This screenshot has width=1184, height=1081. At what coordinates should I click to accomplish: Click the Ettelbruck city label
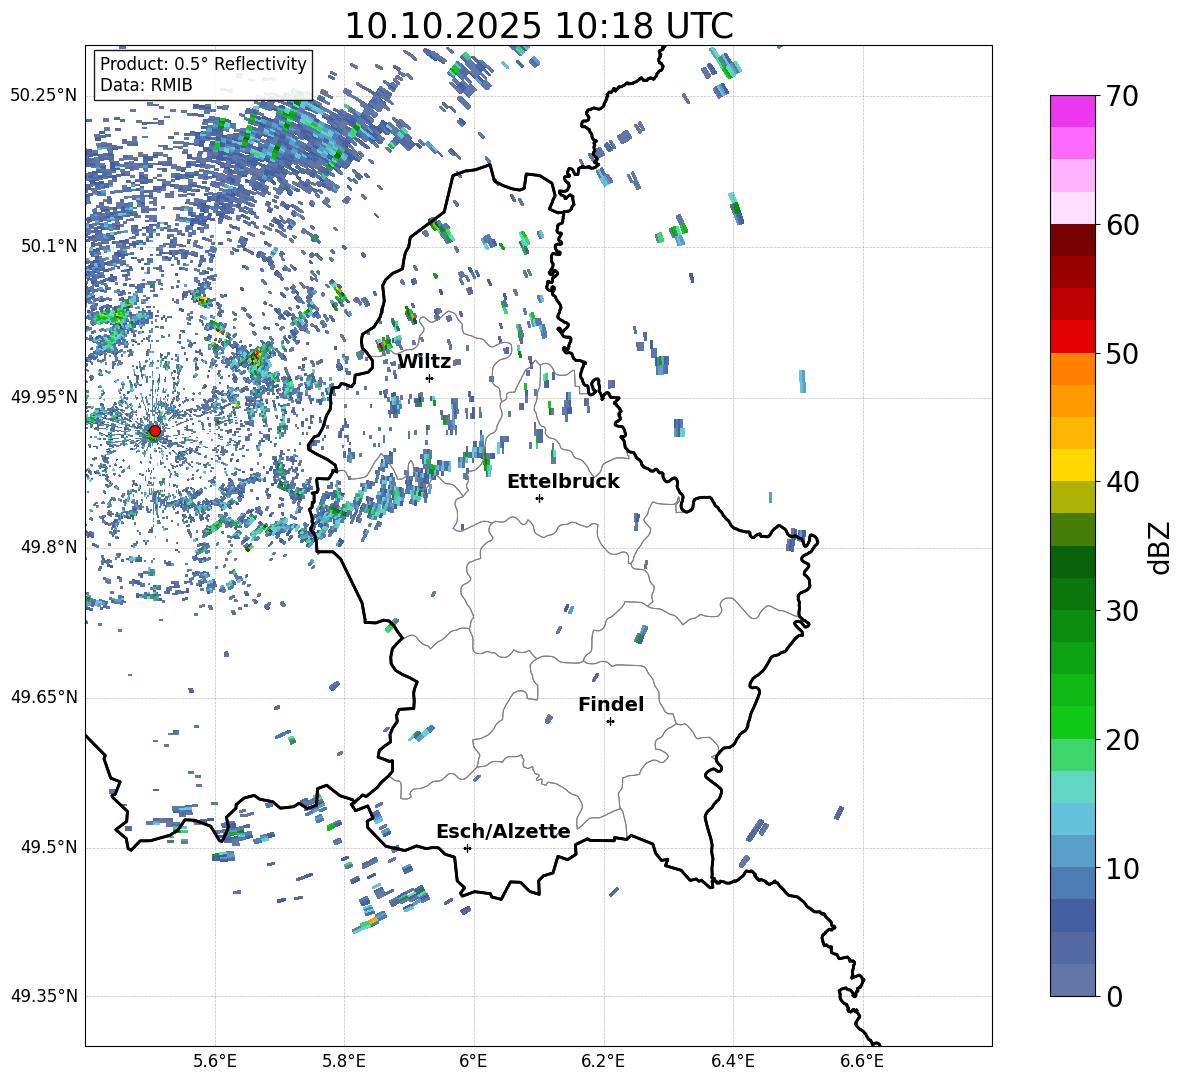563,481
